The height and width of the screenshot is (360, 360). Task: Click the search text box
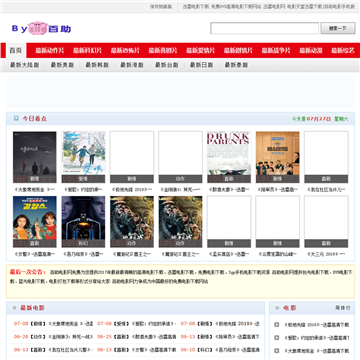point(264,28)
